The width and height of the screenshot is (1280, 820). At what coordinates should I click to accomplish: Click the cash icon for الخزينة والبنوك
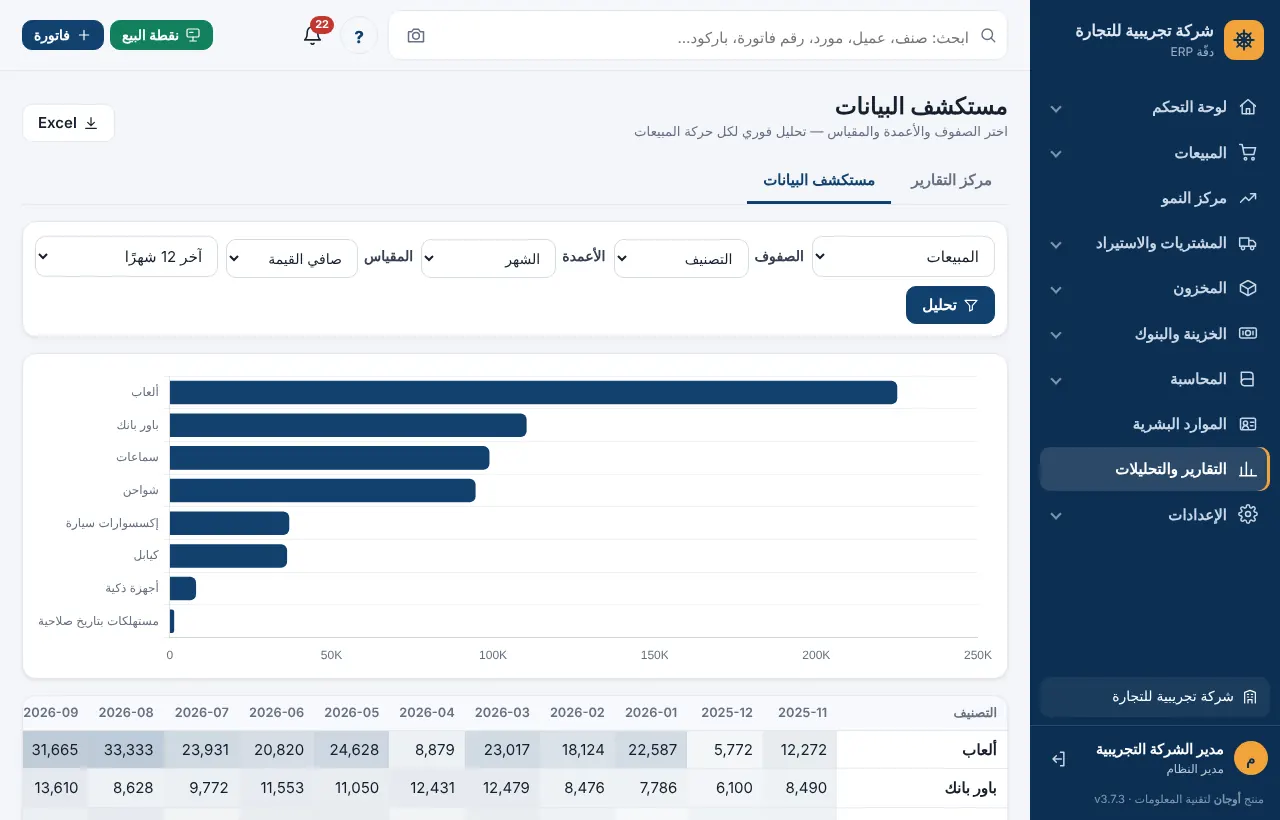1247,333
